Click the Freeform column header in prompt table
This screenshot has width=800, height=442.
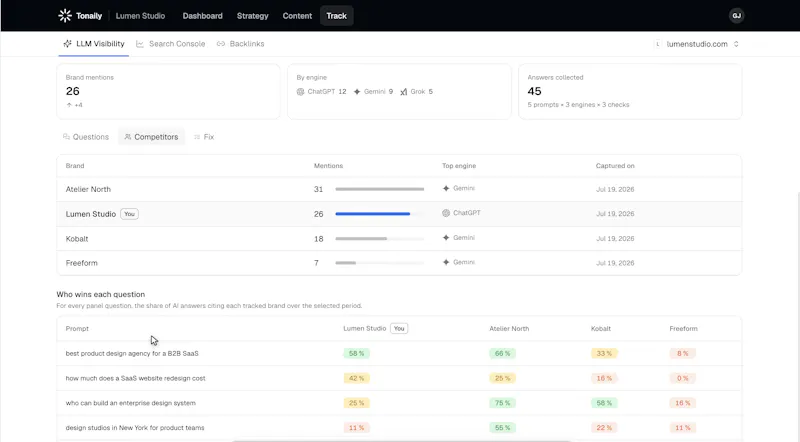[683, 329]
